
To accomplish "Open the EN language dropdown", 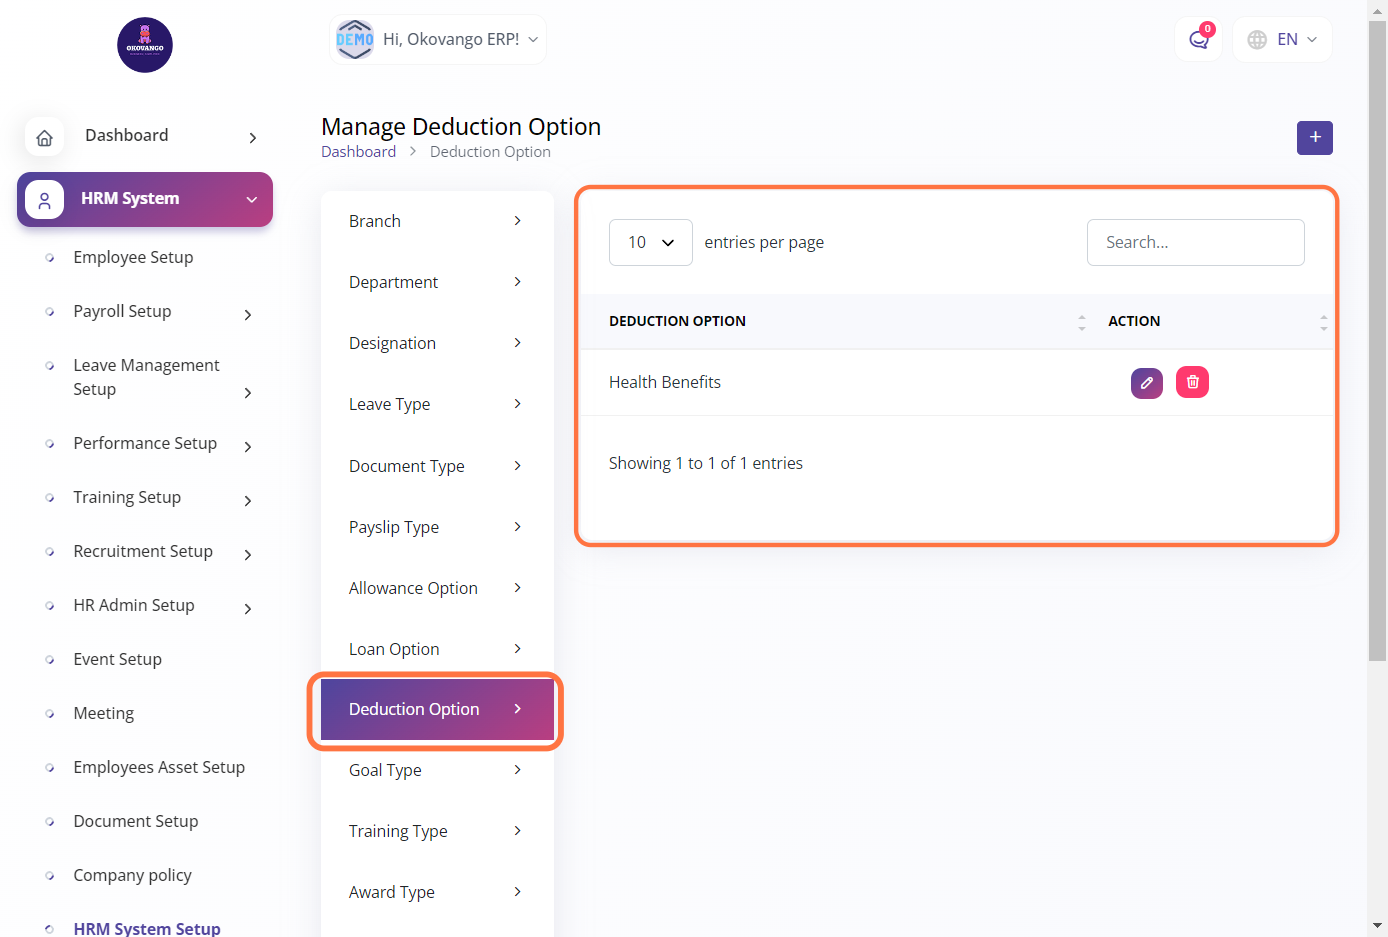I will coord(1297,40).
